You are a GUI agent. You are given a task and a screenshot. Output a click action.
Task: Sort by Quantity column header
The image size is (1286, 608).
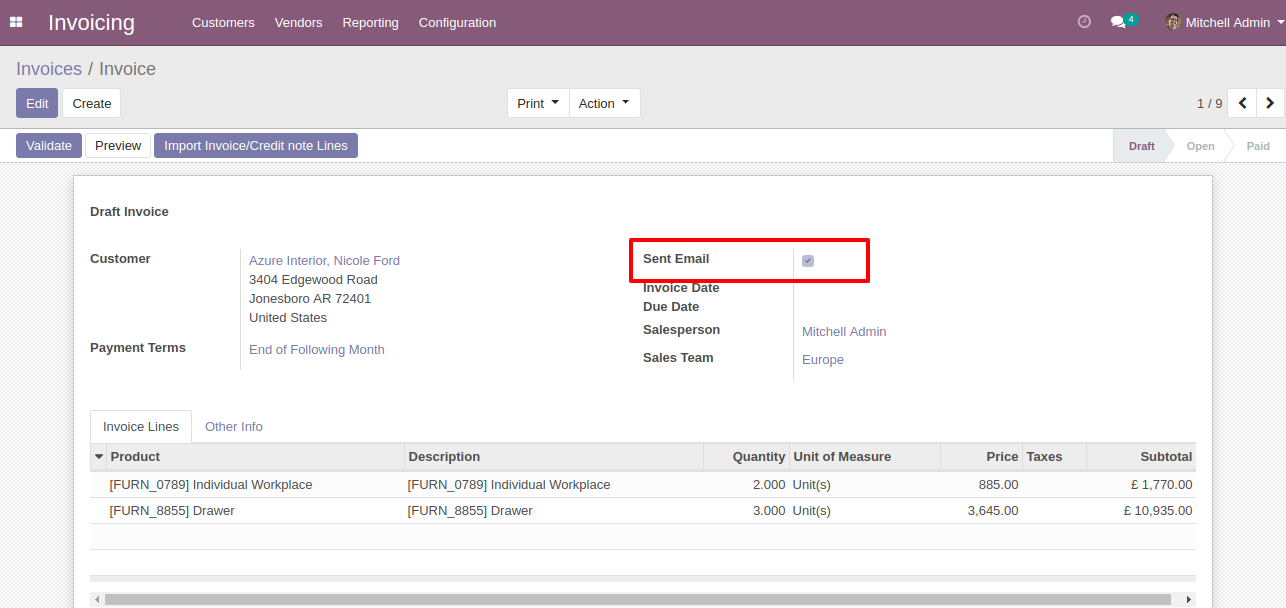tap(746, 456)
